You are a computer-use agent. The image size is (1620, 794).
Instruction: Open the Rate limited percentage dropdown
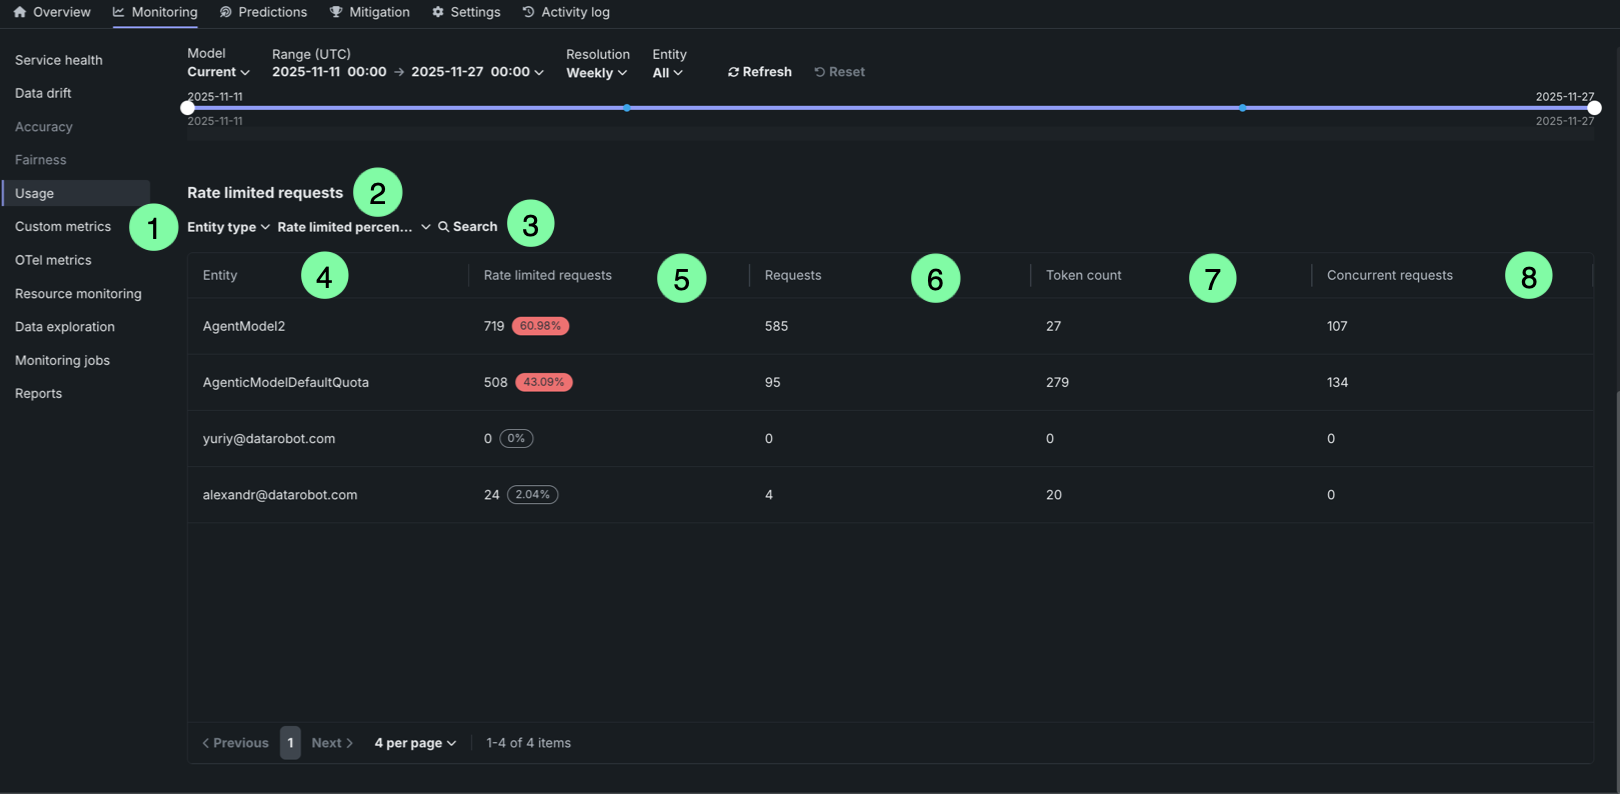point(354,227)
